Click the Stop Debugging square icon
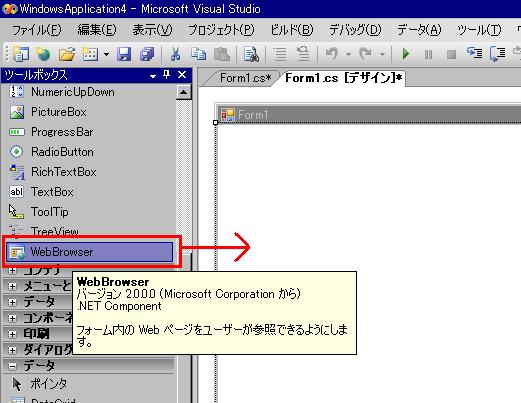Image resolution: width=521 pixels, height=403 pixels. [451, 54]
